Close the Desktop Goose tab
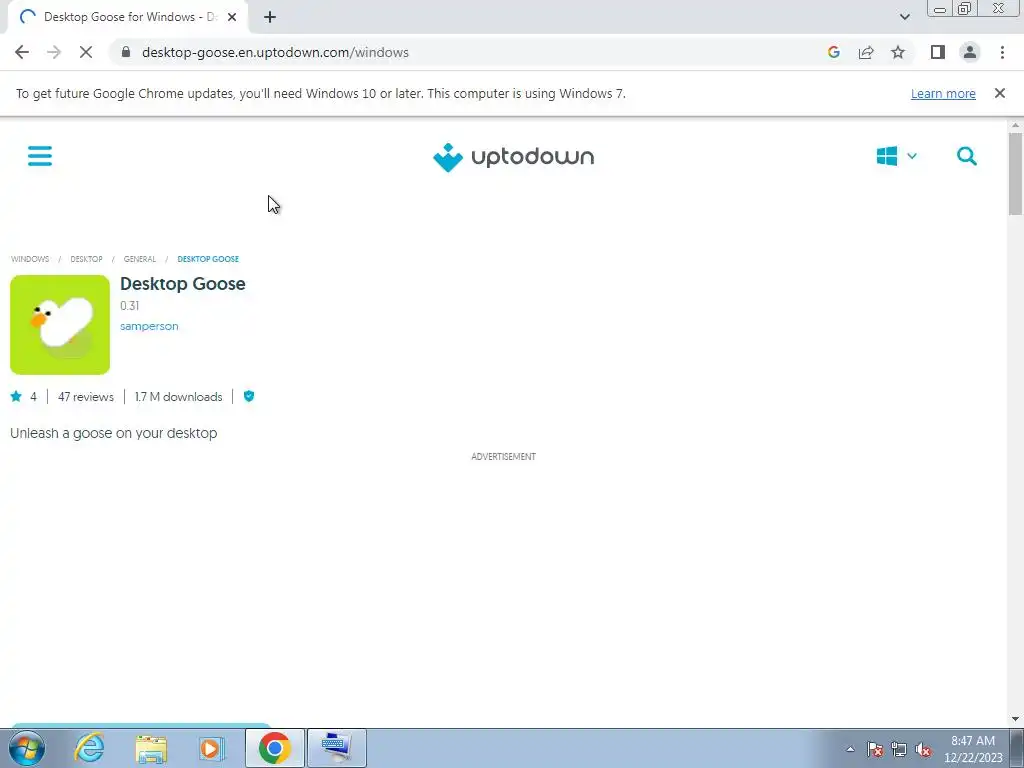Screen dimensions: 1024x768 232,17
